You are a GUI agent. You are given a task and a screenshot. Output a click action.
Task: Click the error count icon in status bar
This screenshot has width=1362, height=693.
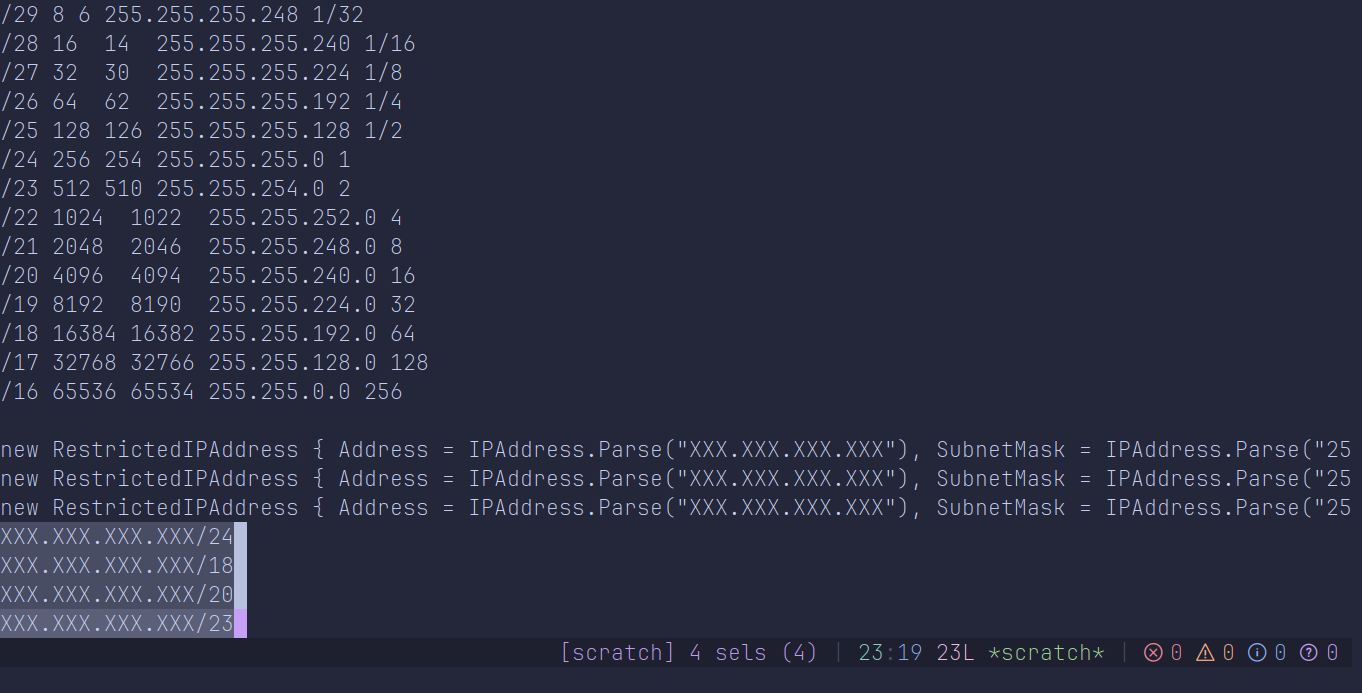tap(1153, 653)
